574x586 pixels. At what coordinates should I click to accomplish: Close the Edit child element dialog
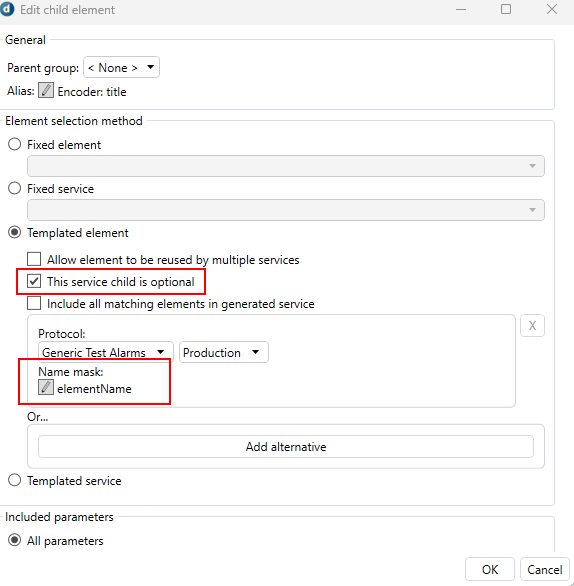coord(552,9)
